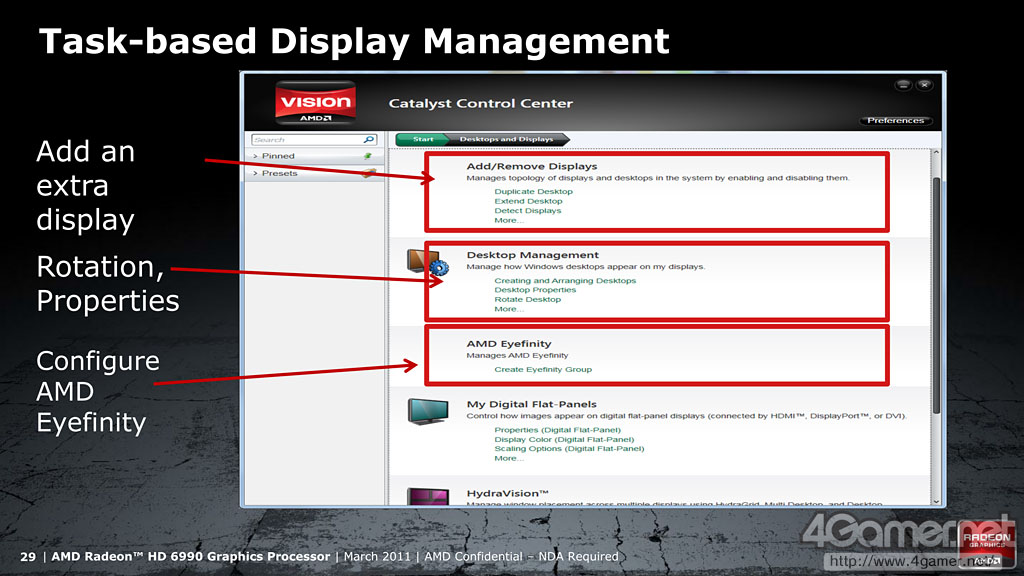Click the Desktop Management monitor gear icon

tap(428, 263)
